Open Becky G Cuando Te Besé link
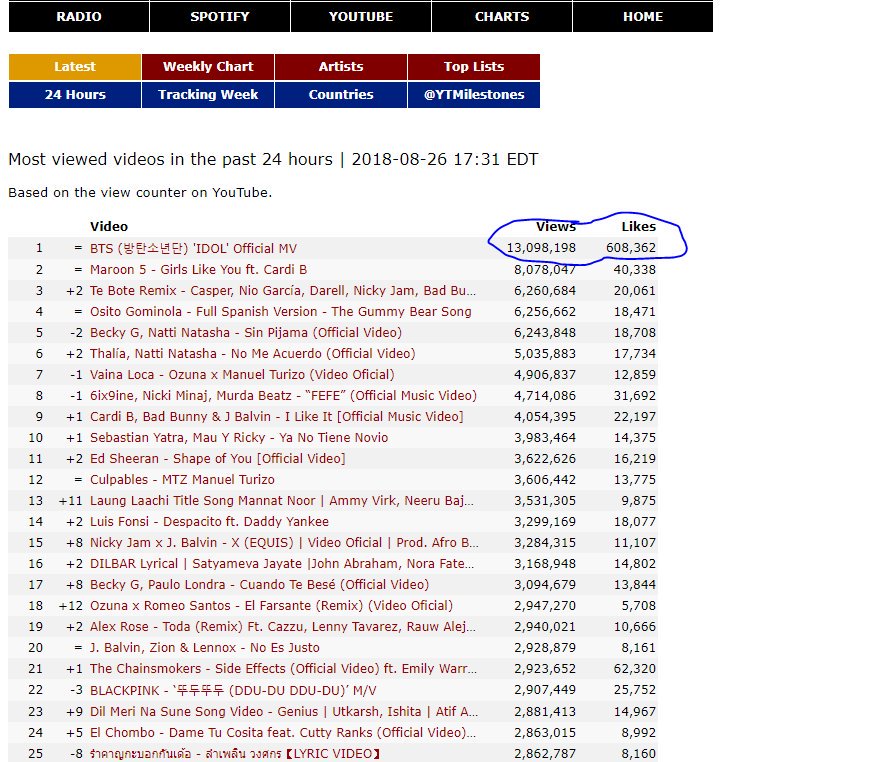 coord(259,585)
